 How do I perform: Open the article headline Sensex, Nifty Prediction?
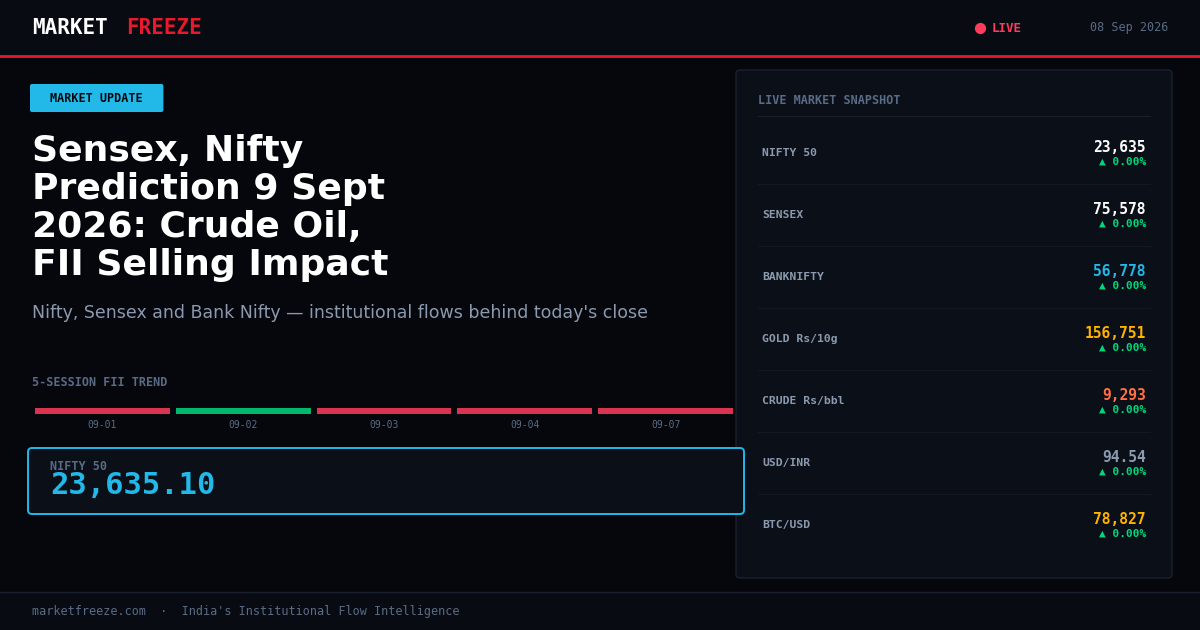(x=210, y=208)
